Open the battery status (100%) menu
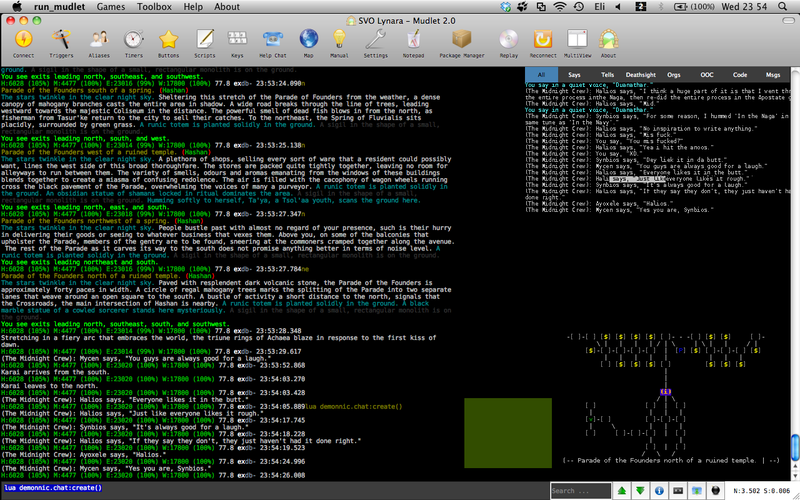The height and width of the screenshot is (500, 800). click(x=694, y=7)
